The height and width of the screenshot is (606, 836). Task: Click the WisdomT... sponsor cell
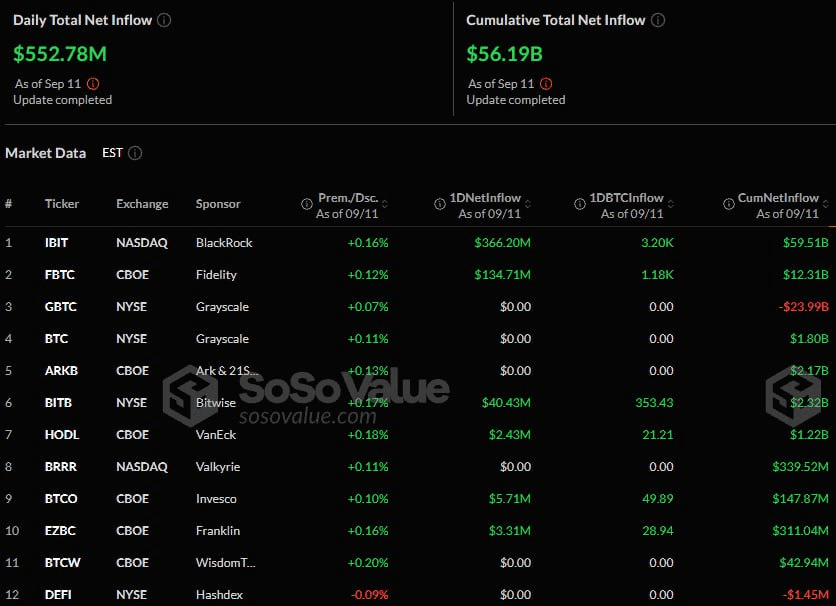click(x=226, y=562)
